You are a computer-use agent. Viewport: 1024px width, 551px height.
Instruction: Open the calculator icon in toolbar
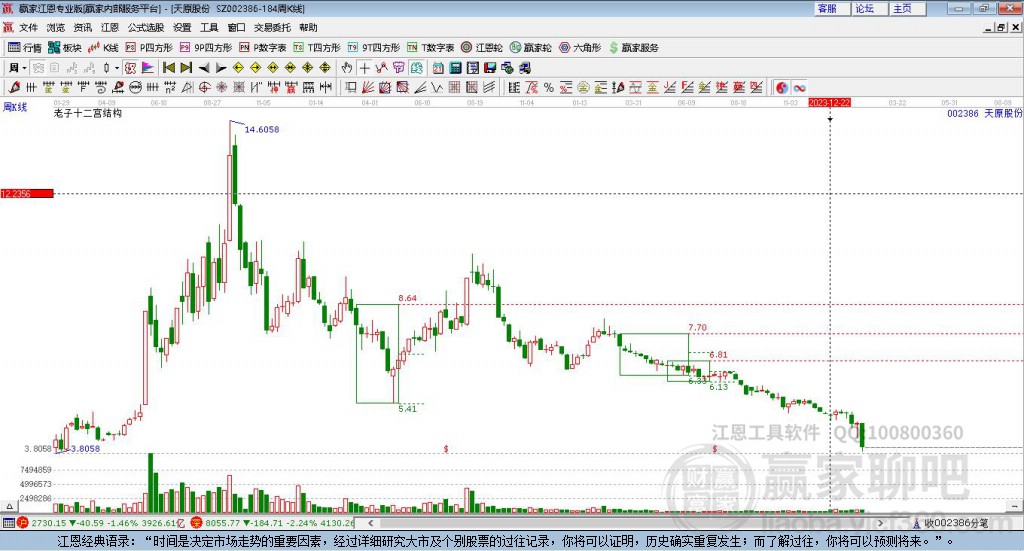tap(456, 68)
